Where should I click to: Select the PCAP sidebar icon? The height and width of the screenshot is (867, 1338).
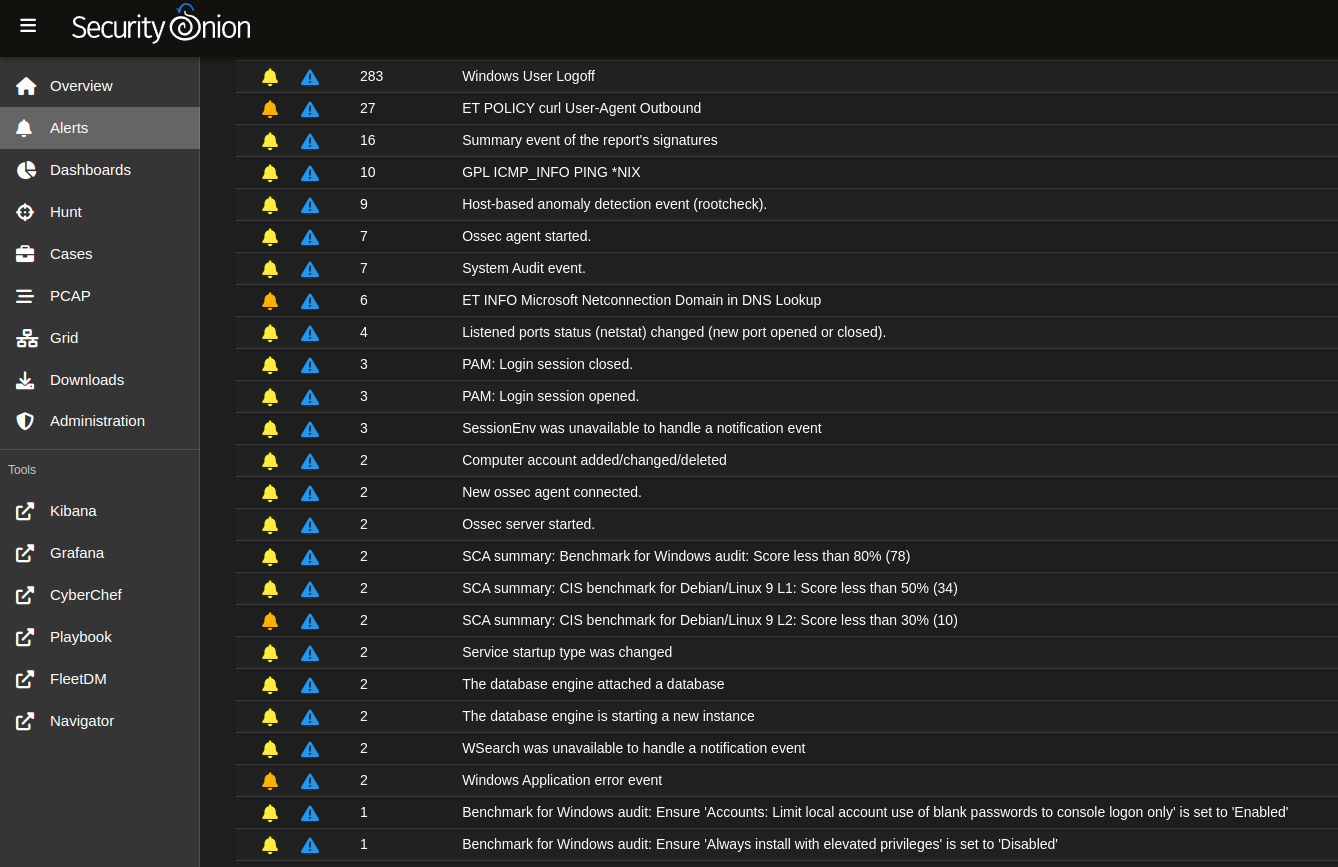(25, 296)
